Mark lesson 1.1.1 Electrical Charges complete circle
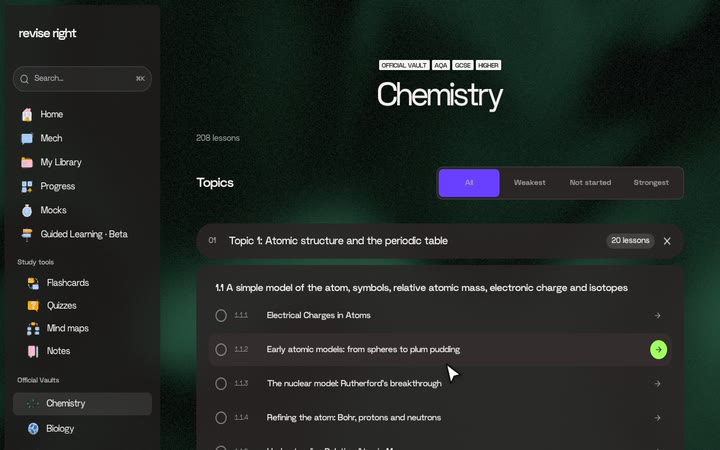The height and width of the screenshot is (450, 720). point(221,315)
